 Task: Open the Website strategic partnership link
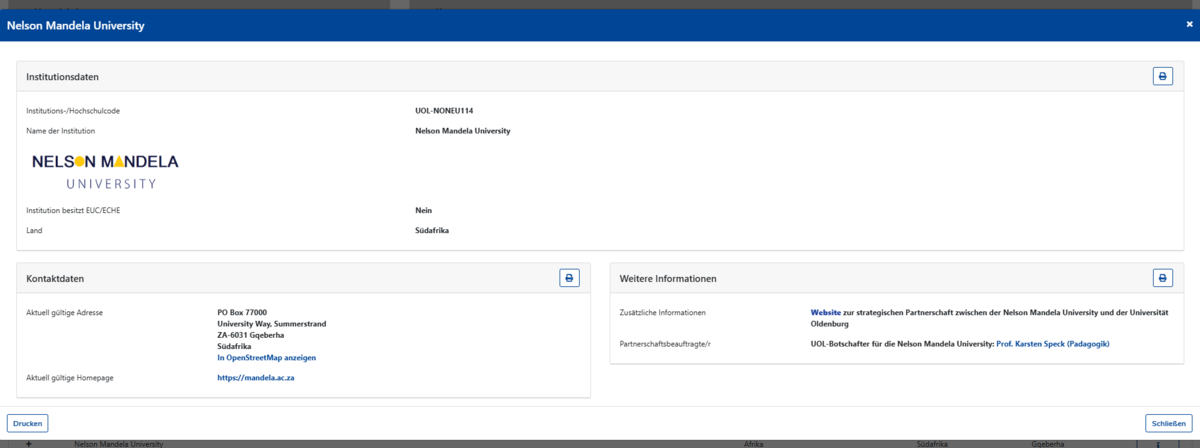point(825,312)
